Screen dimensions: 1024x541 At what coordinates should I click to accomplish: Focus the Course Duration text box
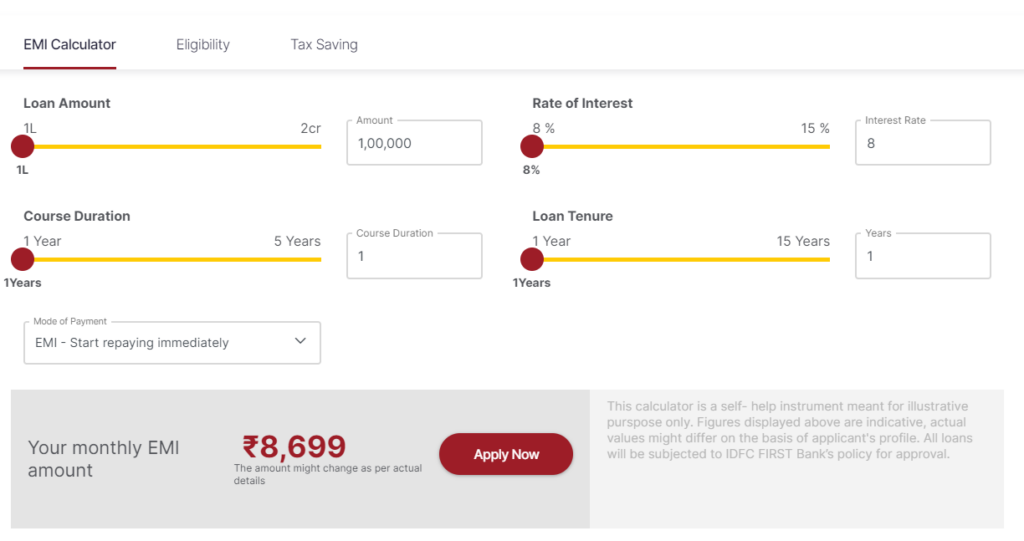[x=414, y=255]
